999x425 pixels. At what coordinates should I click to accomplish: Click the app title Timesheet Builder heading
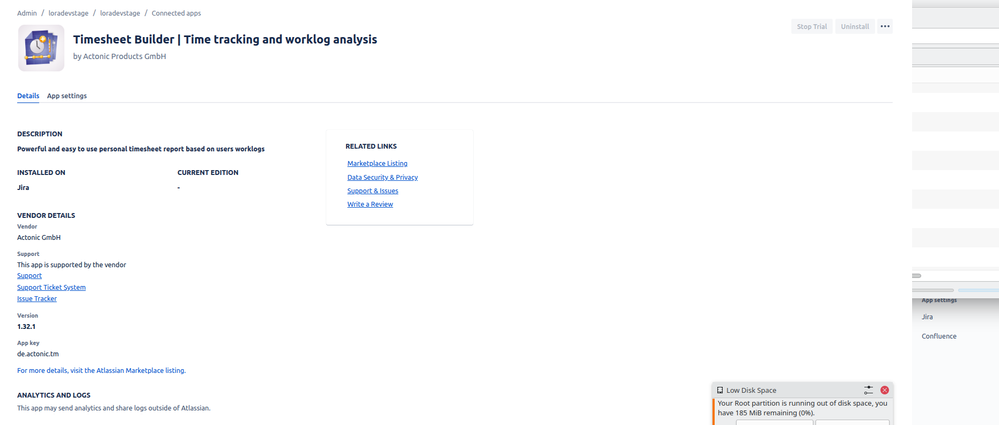[225, 40]
